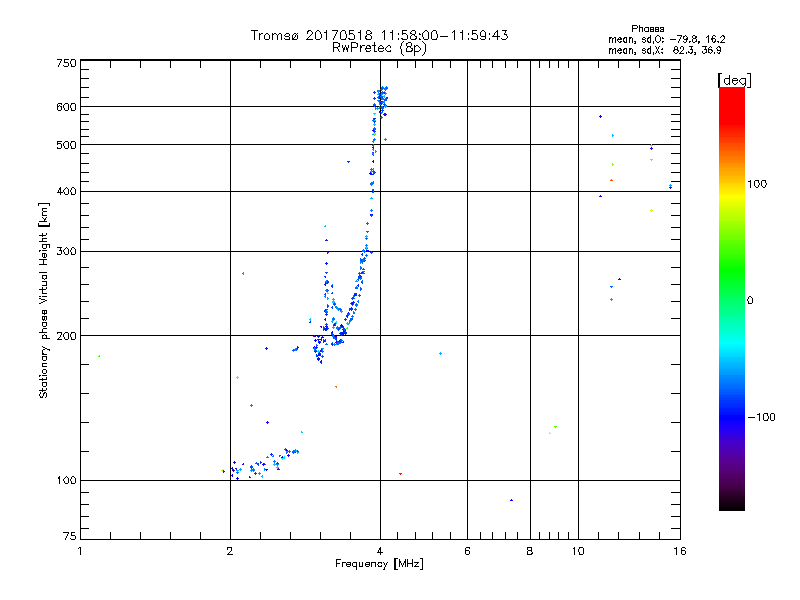Click the colorbar tick label '-100'
This screenshot has width=800, height=600.
pos(761,417)
